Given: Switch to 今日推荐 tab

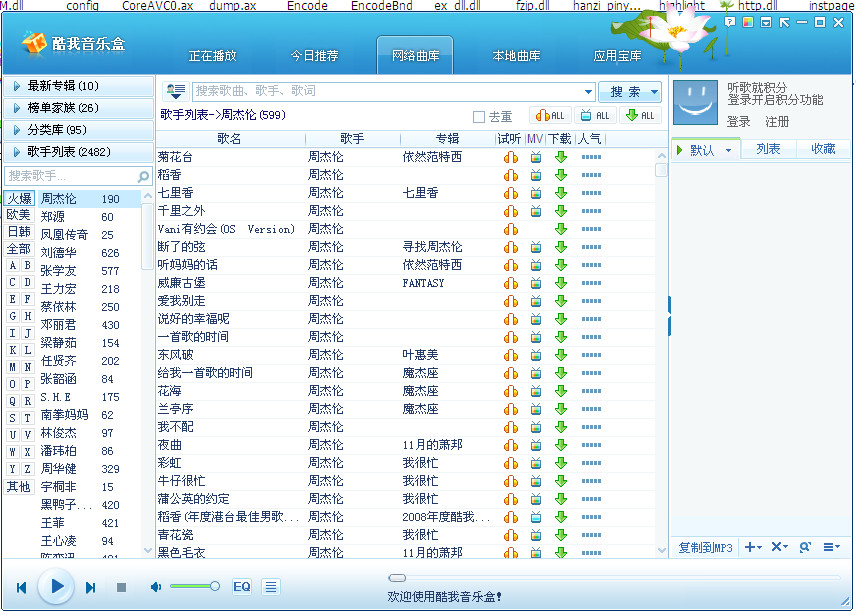Looking at the screenshot, I should pyautogui.click(x=314, y=56).
